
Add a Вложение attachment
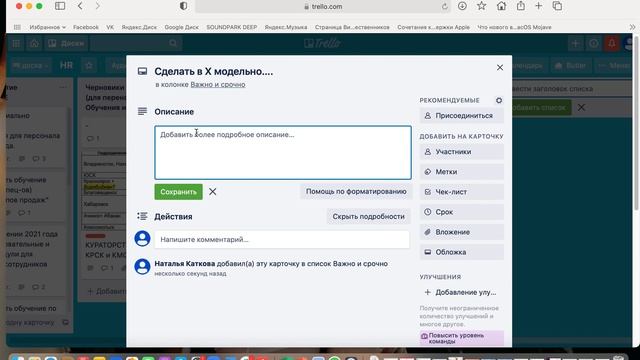tap(461, 232)
